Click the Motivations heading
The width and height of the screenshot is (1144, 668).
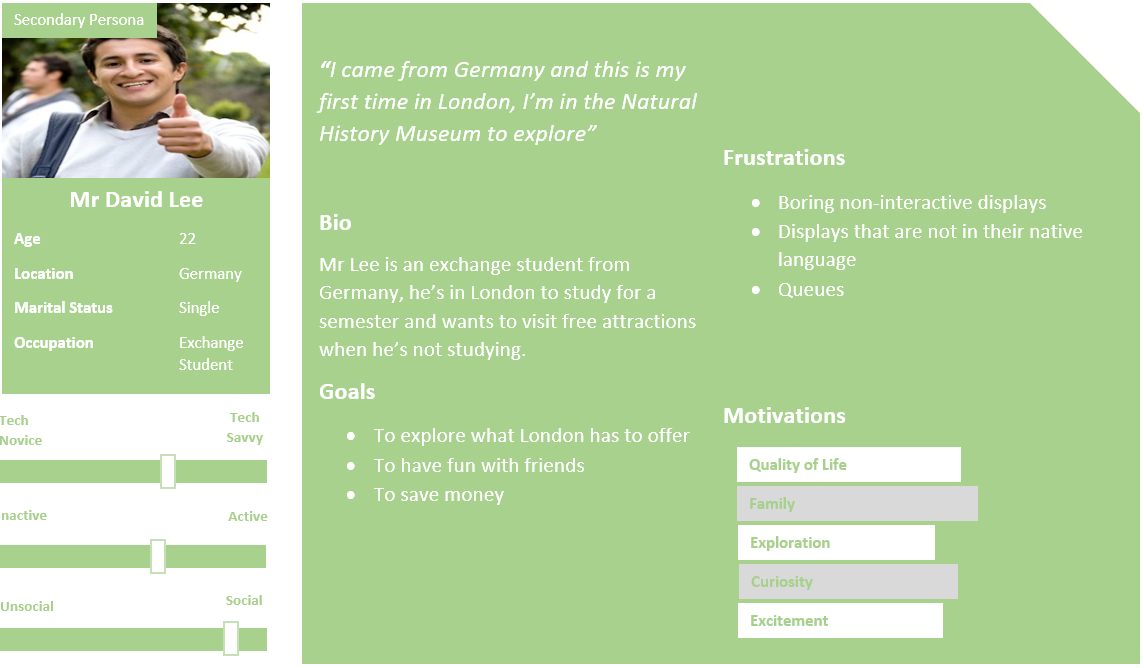(x=784, y=416)
